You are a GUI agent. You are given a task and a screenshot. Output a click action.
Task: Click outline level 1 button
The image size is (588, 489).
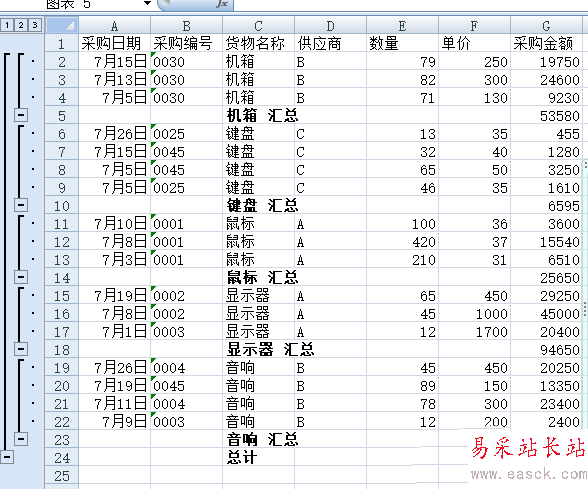tap(7, 25)
